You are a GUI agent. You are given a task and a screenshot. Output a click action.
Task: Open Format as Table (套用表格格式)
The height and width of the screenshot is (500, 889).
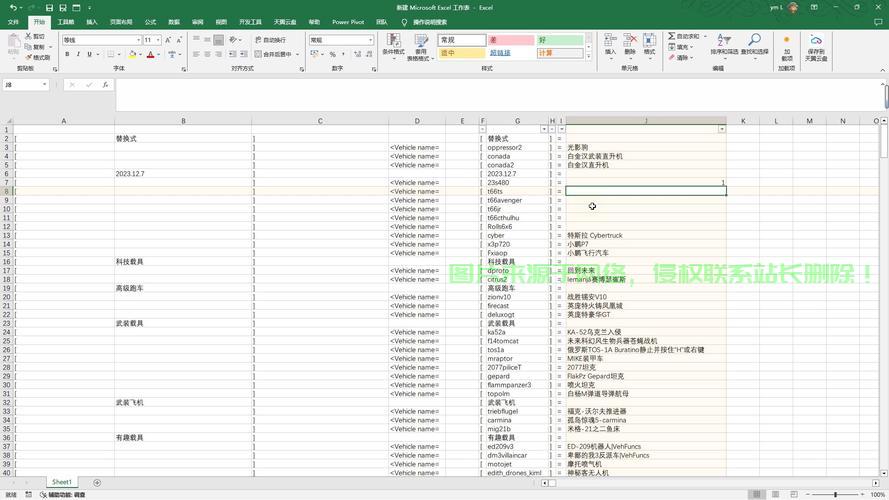[421, 46]
